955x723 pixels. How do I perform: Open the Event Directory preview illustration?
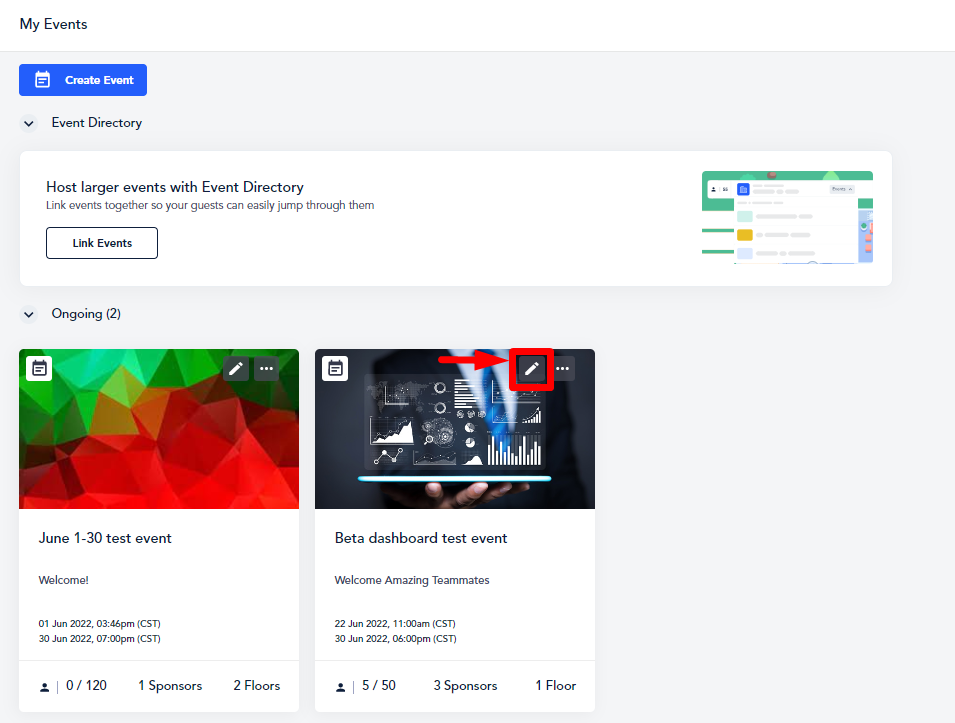(787, 217)
